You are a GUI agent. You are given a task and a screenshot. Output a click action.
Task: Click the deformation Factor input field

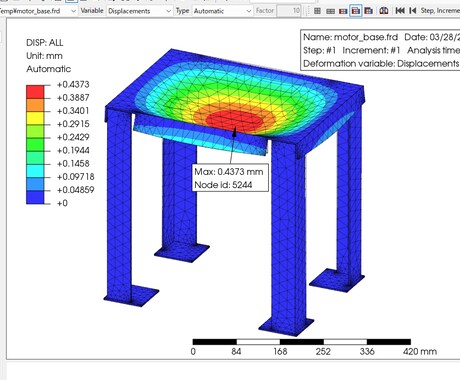289,11
